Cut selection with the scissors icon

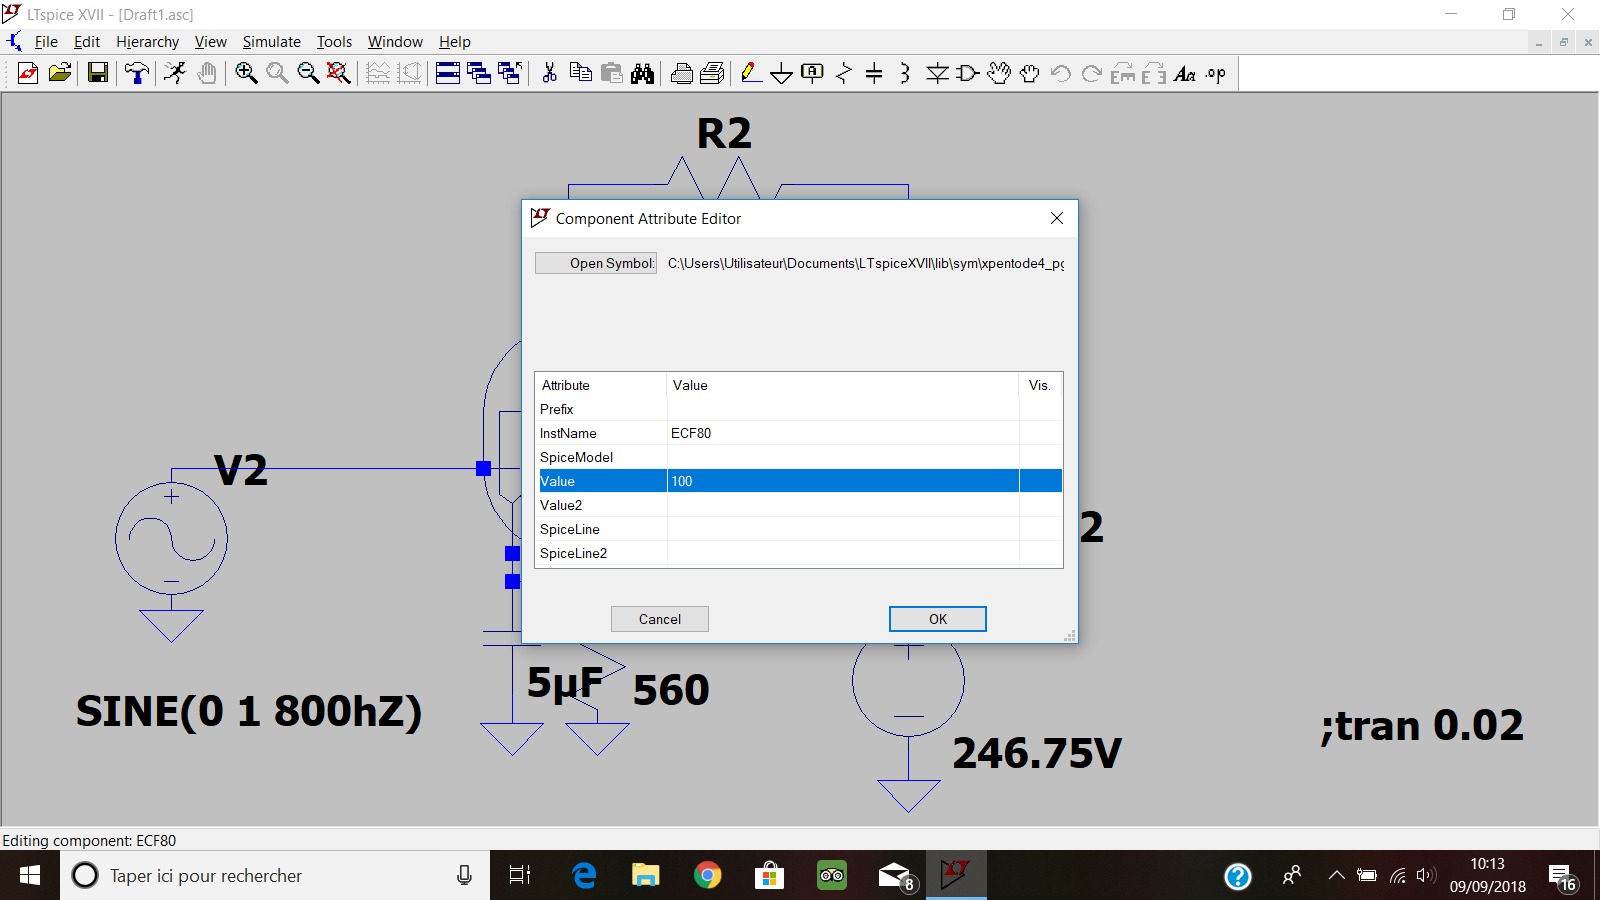(x=549, y=73)
